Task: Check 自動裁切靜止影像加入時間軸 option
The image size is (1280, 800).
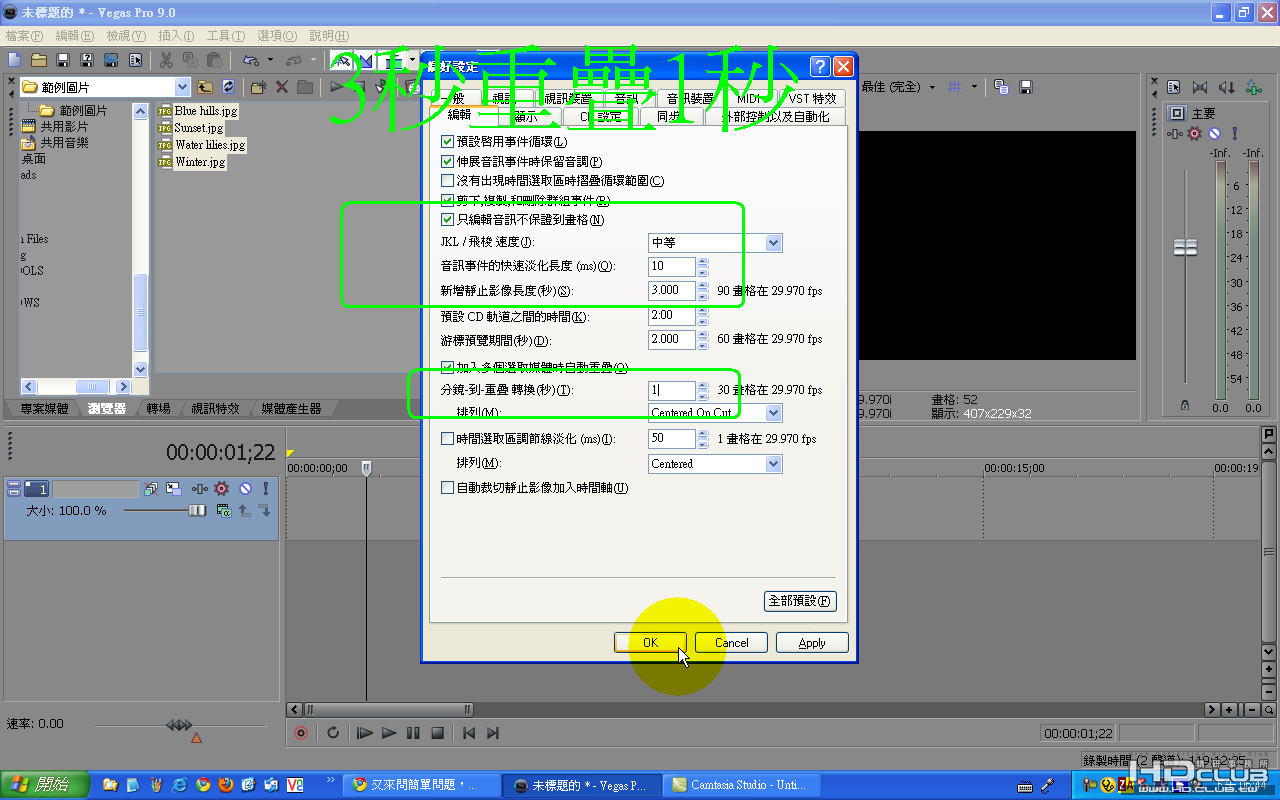Action: [448, 488]
